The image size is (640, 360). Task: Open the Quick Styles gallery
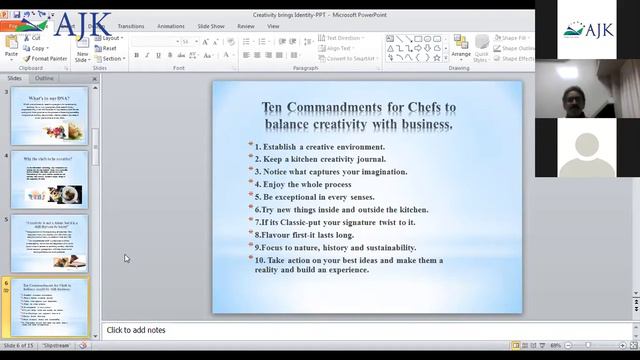481,49
